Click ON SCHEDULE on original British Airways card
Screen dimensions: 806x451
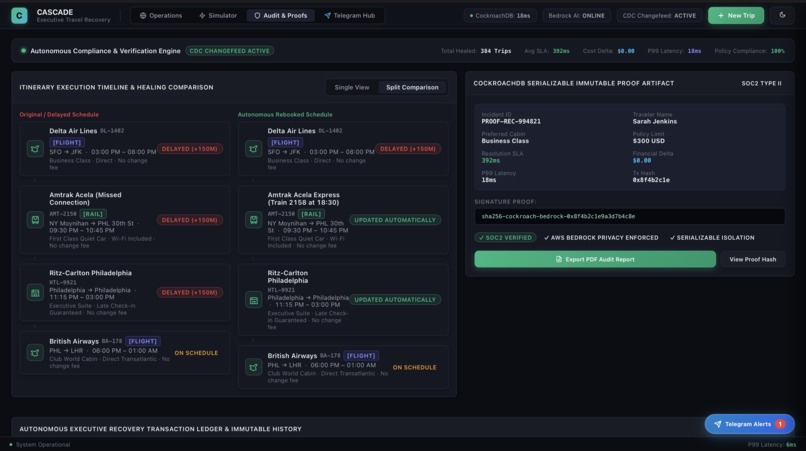point(196,353)
